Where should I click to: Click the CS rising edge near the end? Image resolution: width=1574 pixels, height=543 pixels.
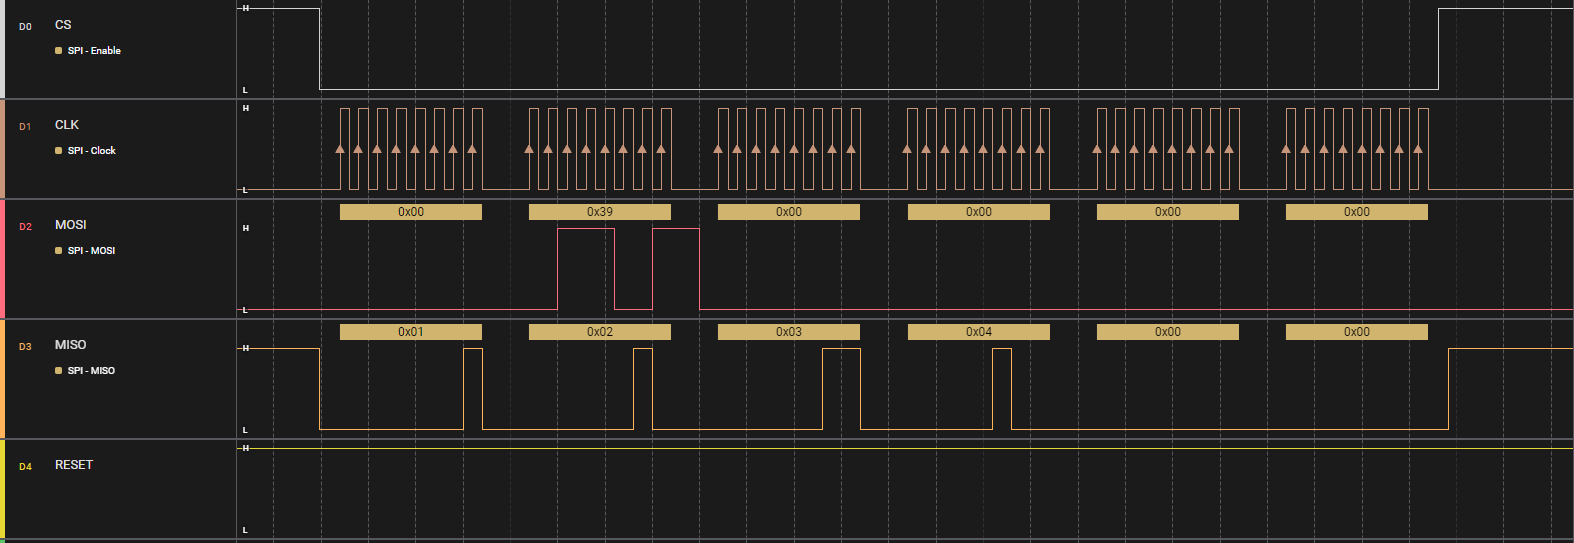click(1438, 49)
